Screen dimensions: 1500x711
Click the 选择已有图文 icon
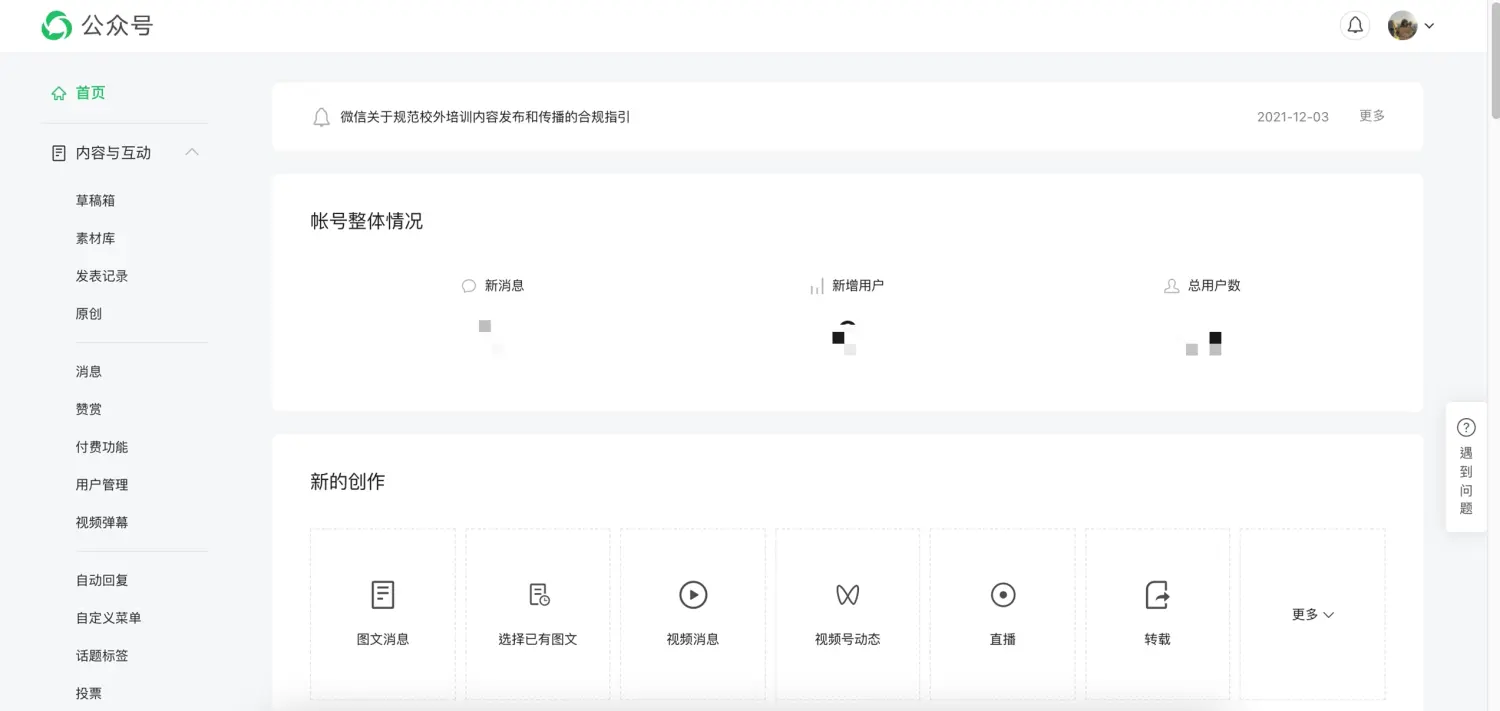point(537,593)
